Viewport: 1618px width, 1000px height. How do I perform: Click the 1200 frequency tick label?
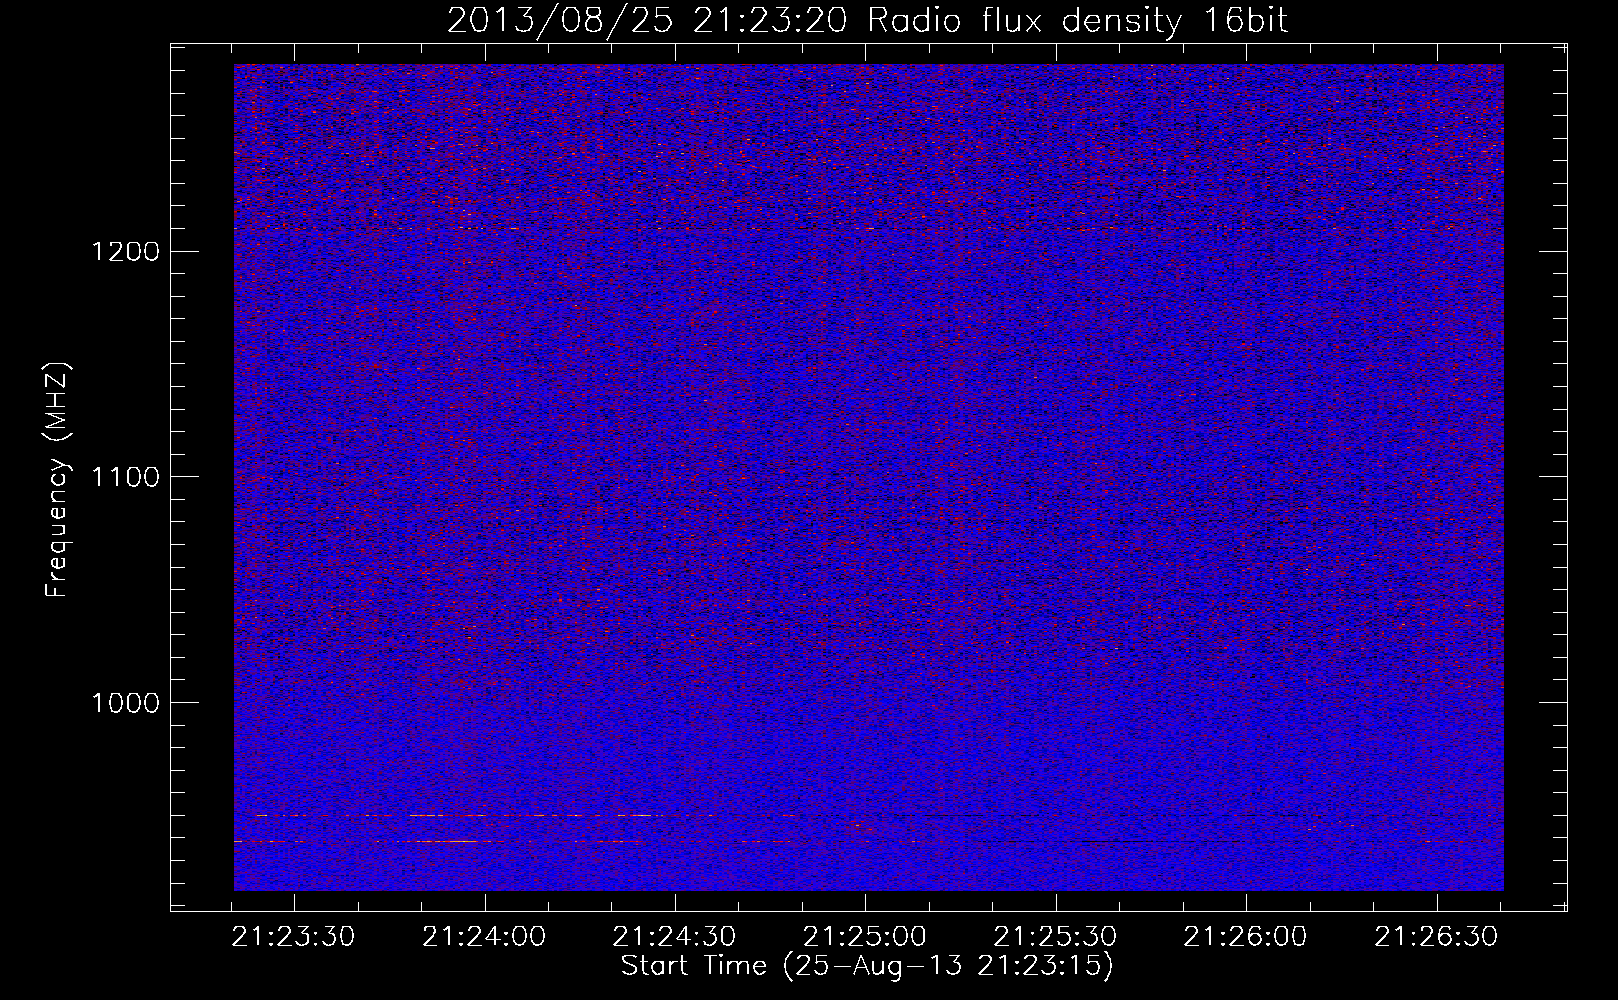124,251
